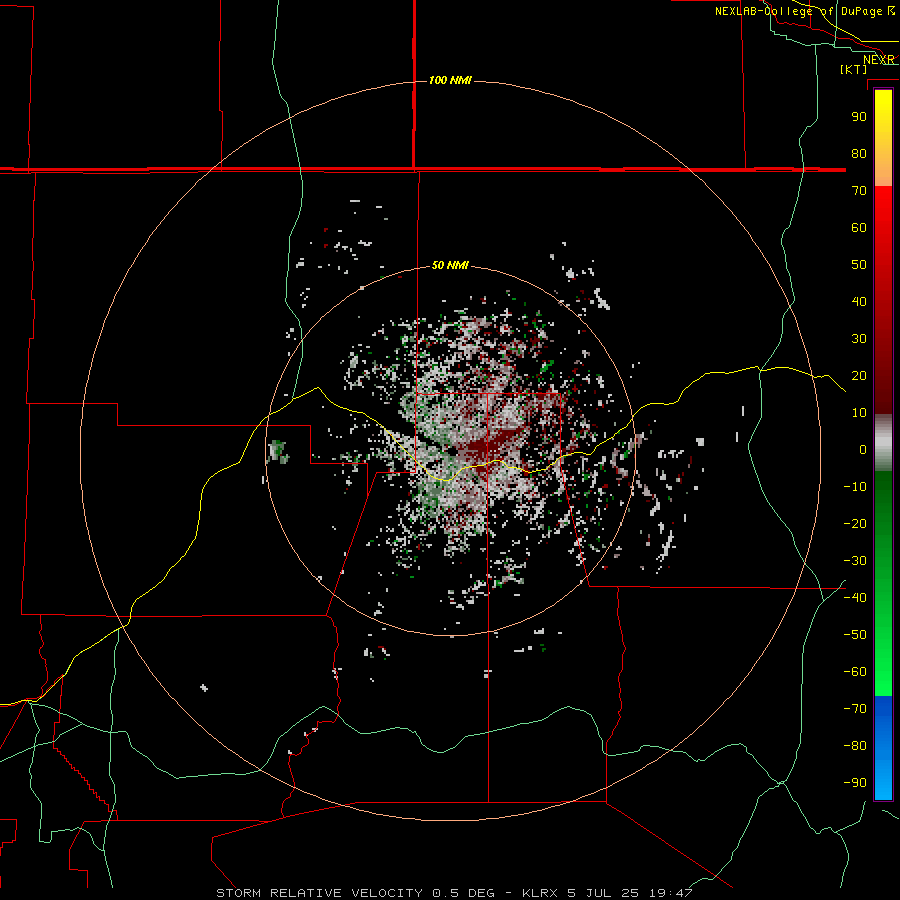Click the 0 knot label on velocity scale
Screen dimensions: 900x900
863,449
